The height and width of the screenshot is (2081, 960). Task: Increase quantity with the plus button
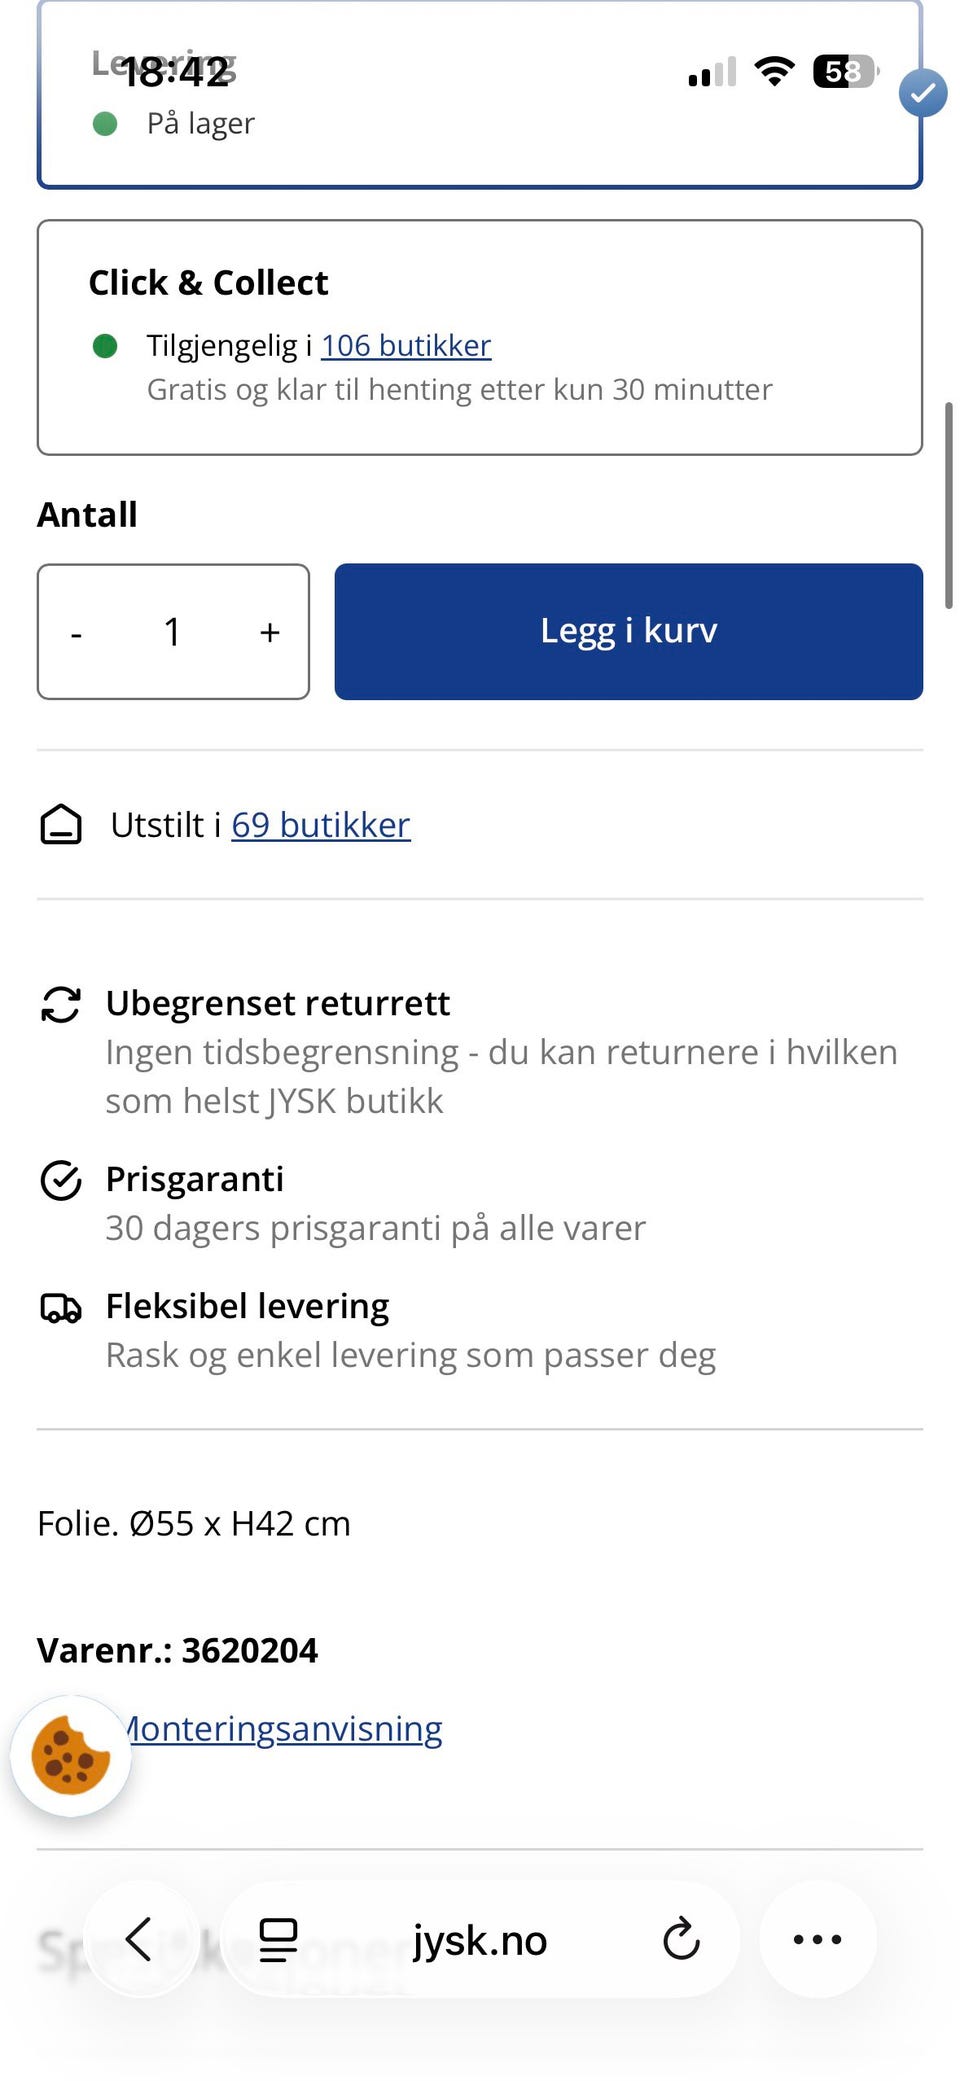click(269, 632)
